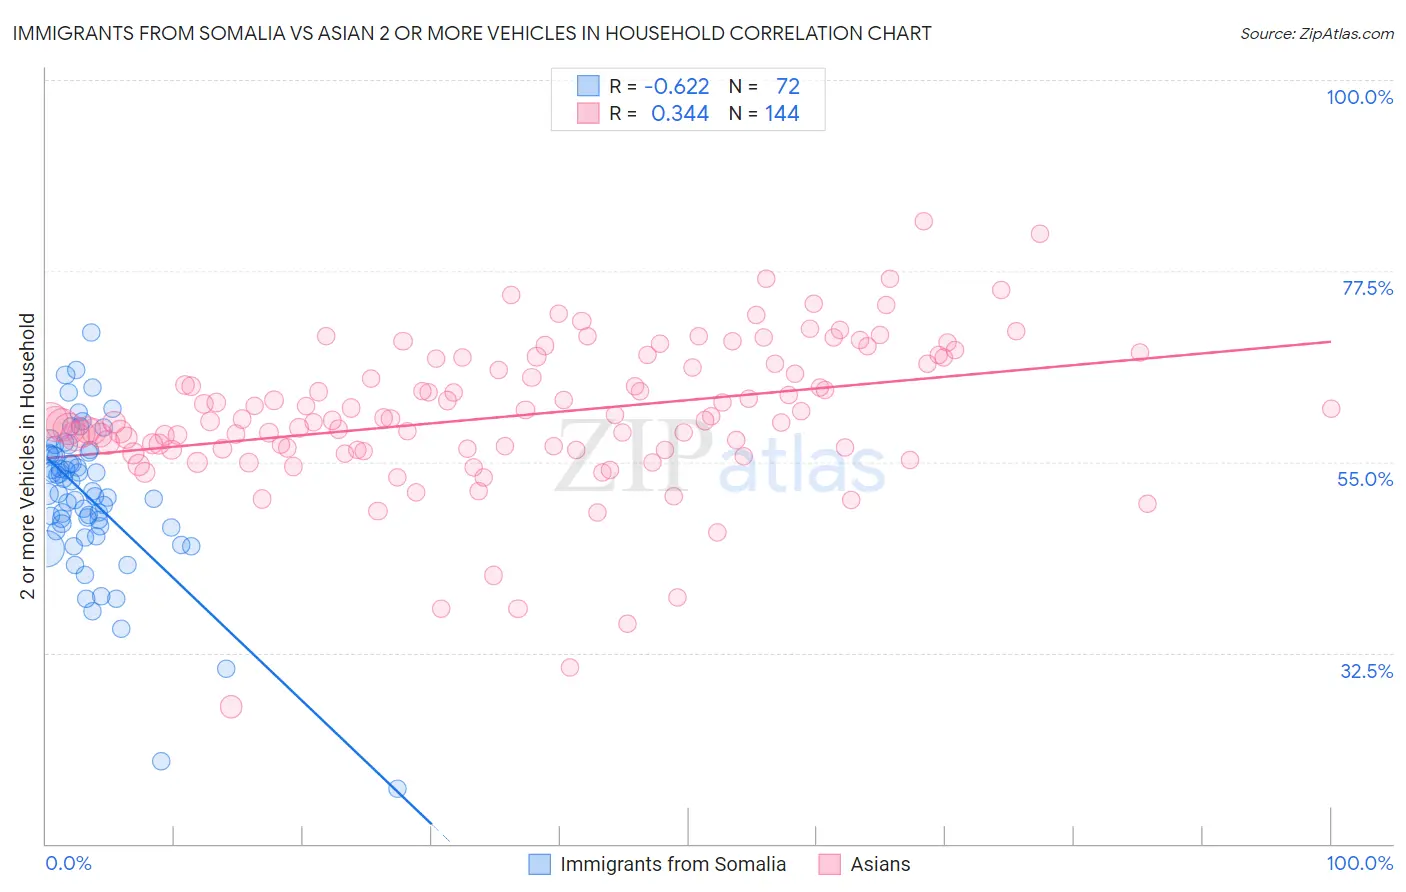This screenshot has width=1406, height=892.
Task: Click the y-axis title 2 or more Vehicles
Action: click(x=28, y=456)
